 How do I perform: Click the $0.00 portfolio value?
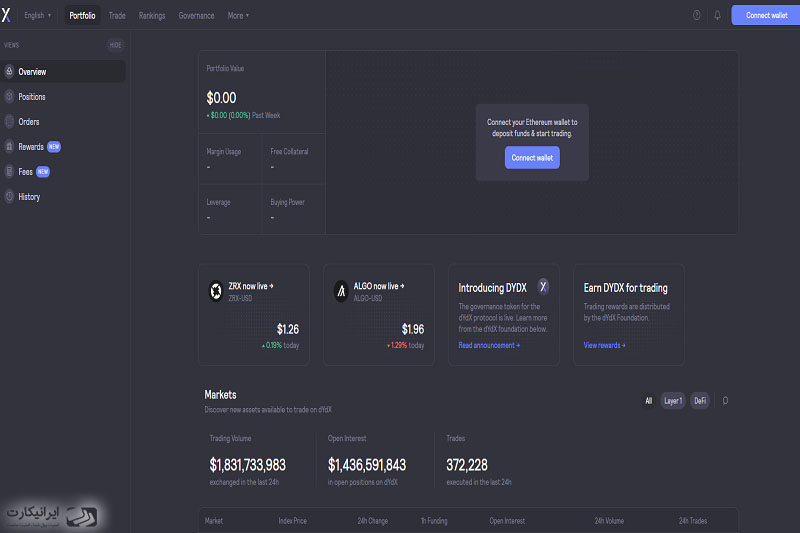(x=221, y=98)
